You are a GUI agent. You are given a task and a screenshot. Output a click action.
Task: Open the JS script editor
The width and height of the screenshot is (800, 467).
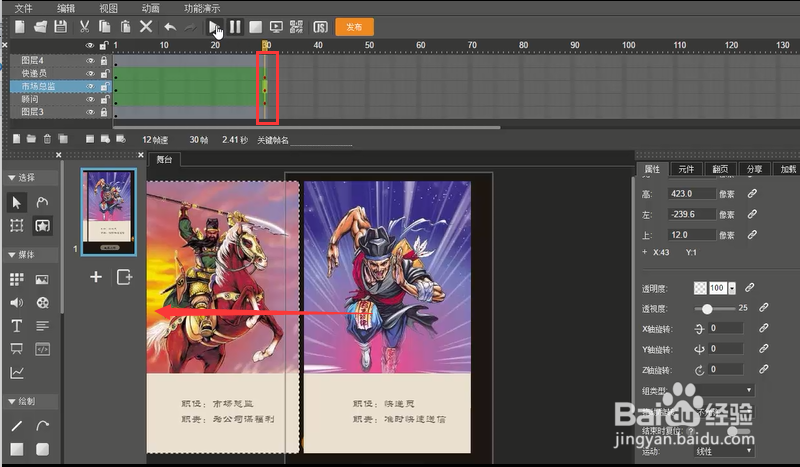(320, 27)
